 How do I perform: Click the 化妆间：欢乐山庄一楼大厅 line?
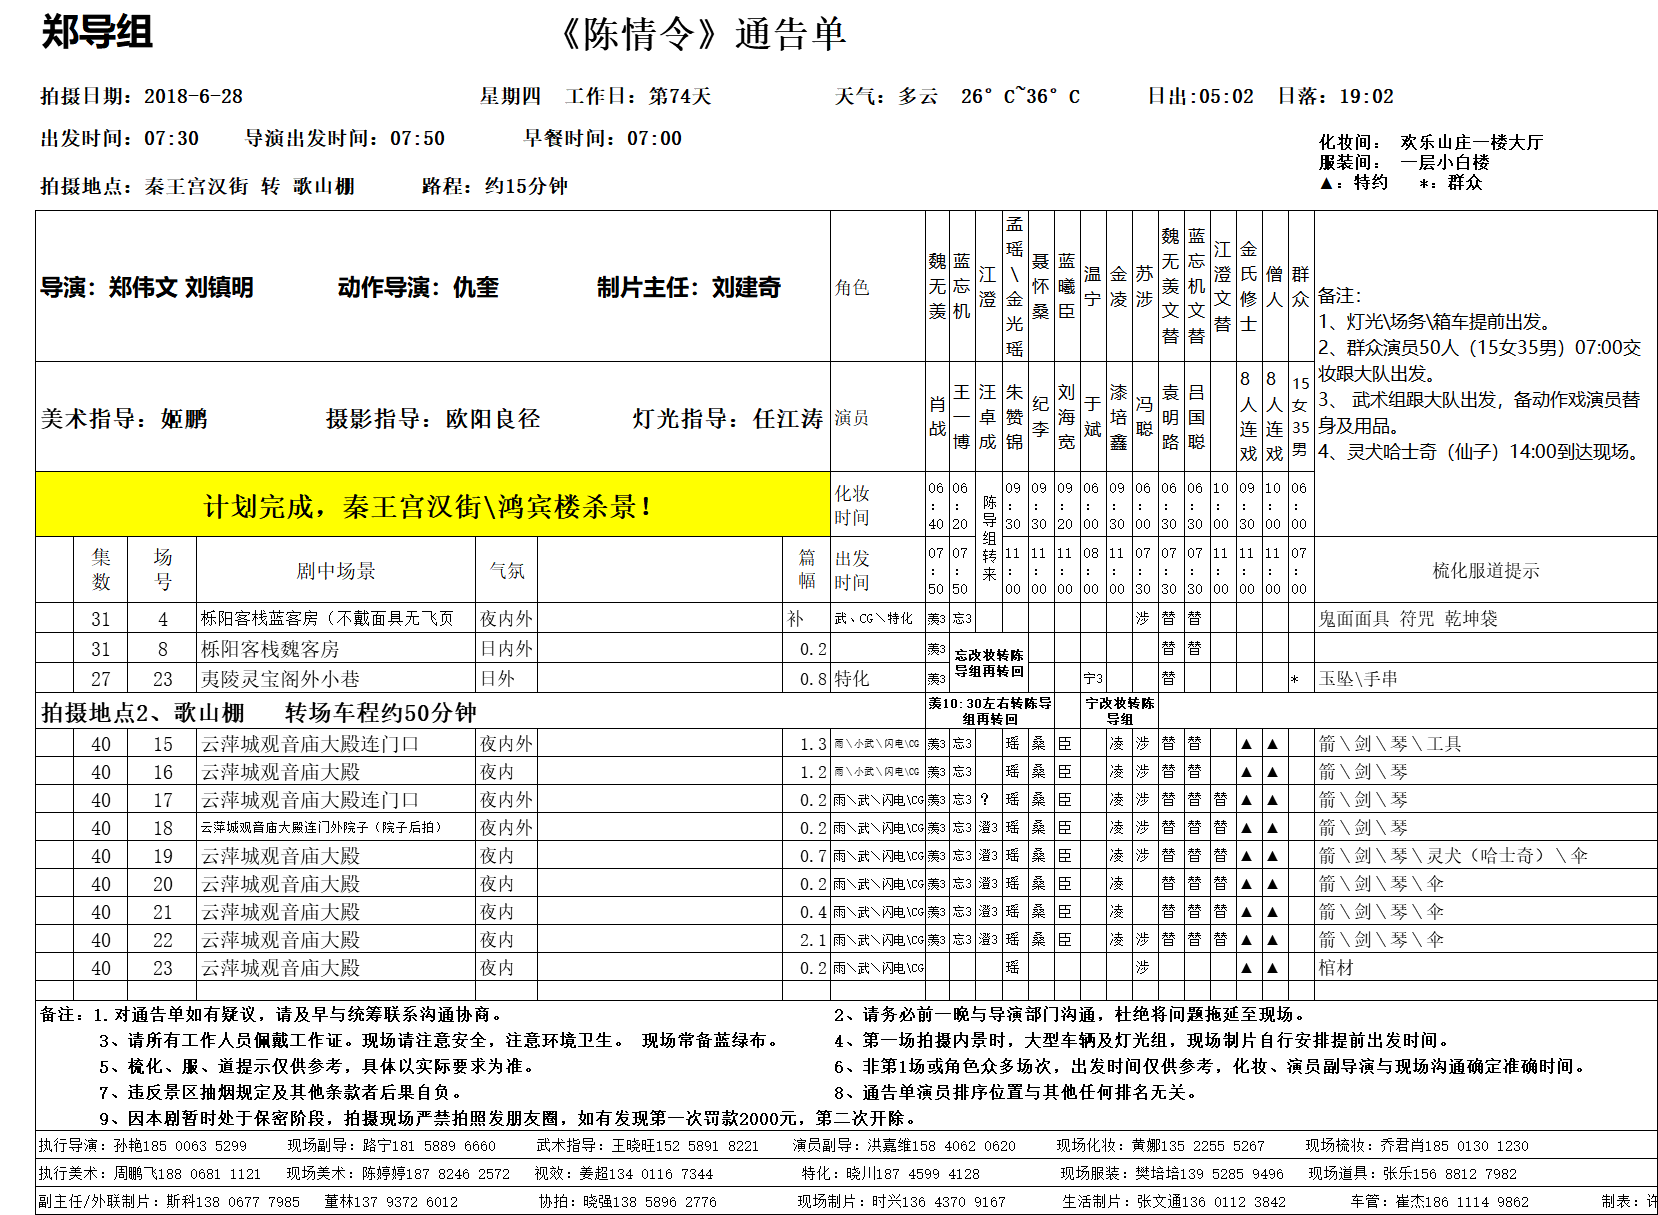pos(1431,142)
